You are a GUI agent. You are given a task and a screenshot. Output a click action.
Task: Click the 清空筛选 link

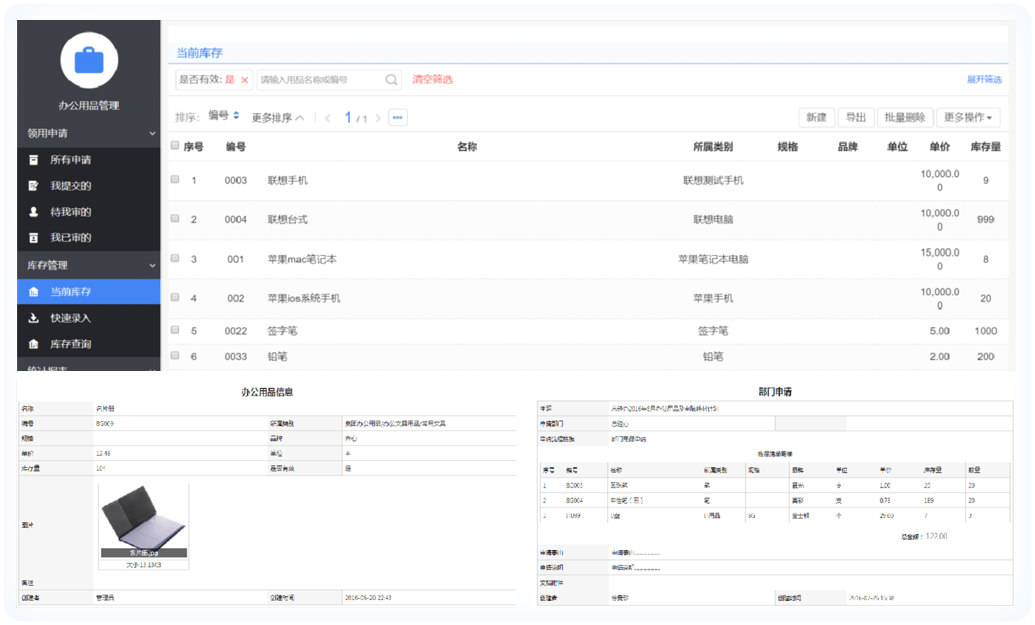pyautogui.click(x=432, y=79)
